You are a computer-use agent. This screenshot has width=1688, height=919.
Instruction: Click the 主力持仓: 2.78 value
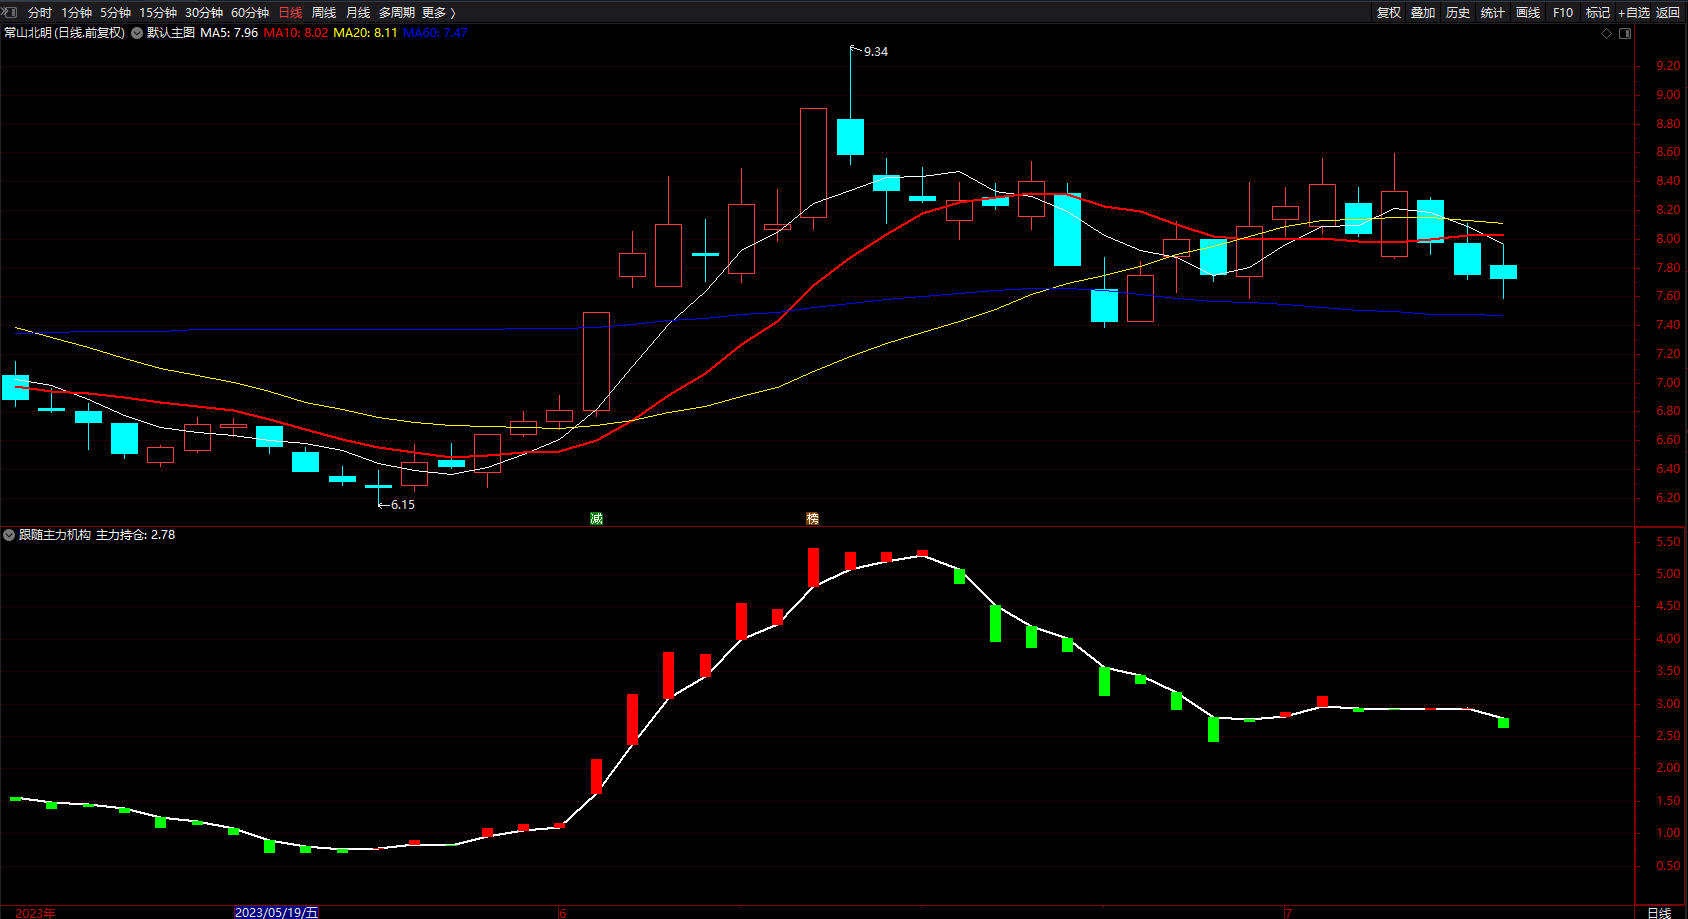pos(136,535)
